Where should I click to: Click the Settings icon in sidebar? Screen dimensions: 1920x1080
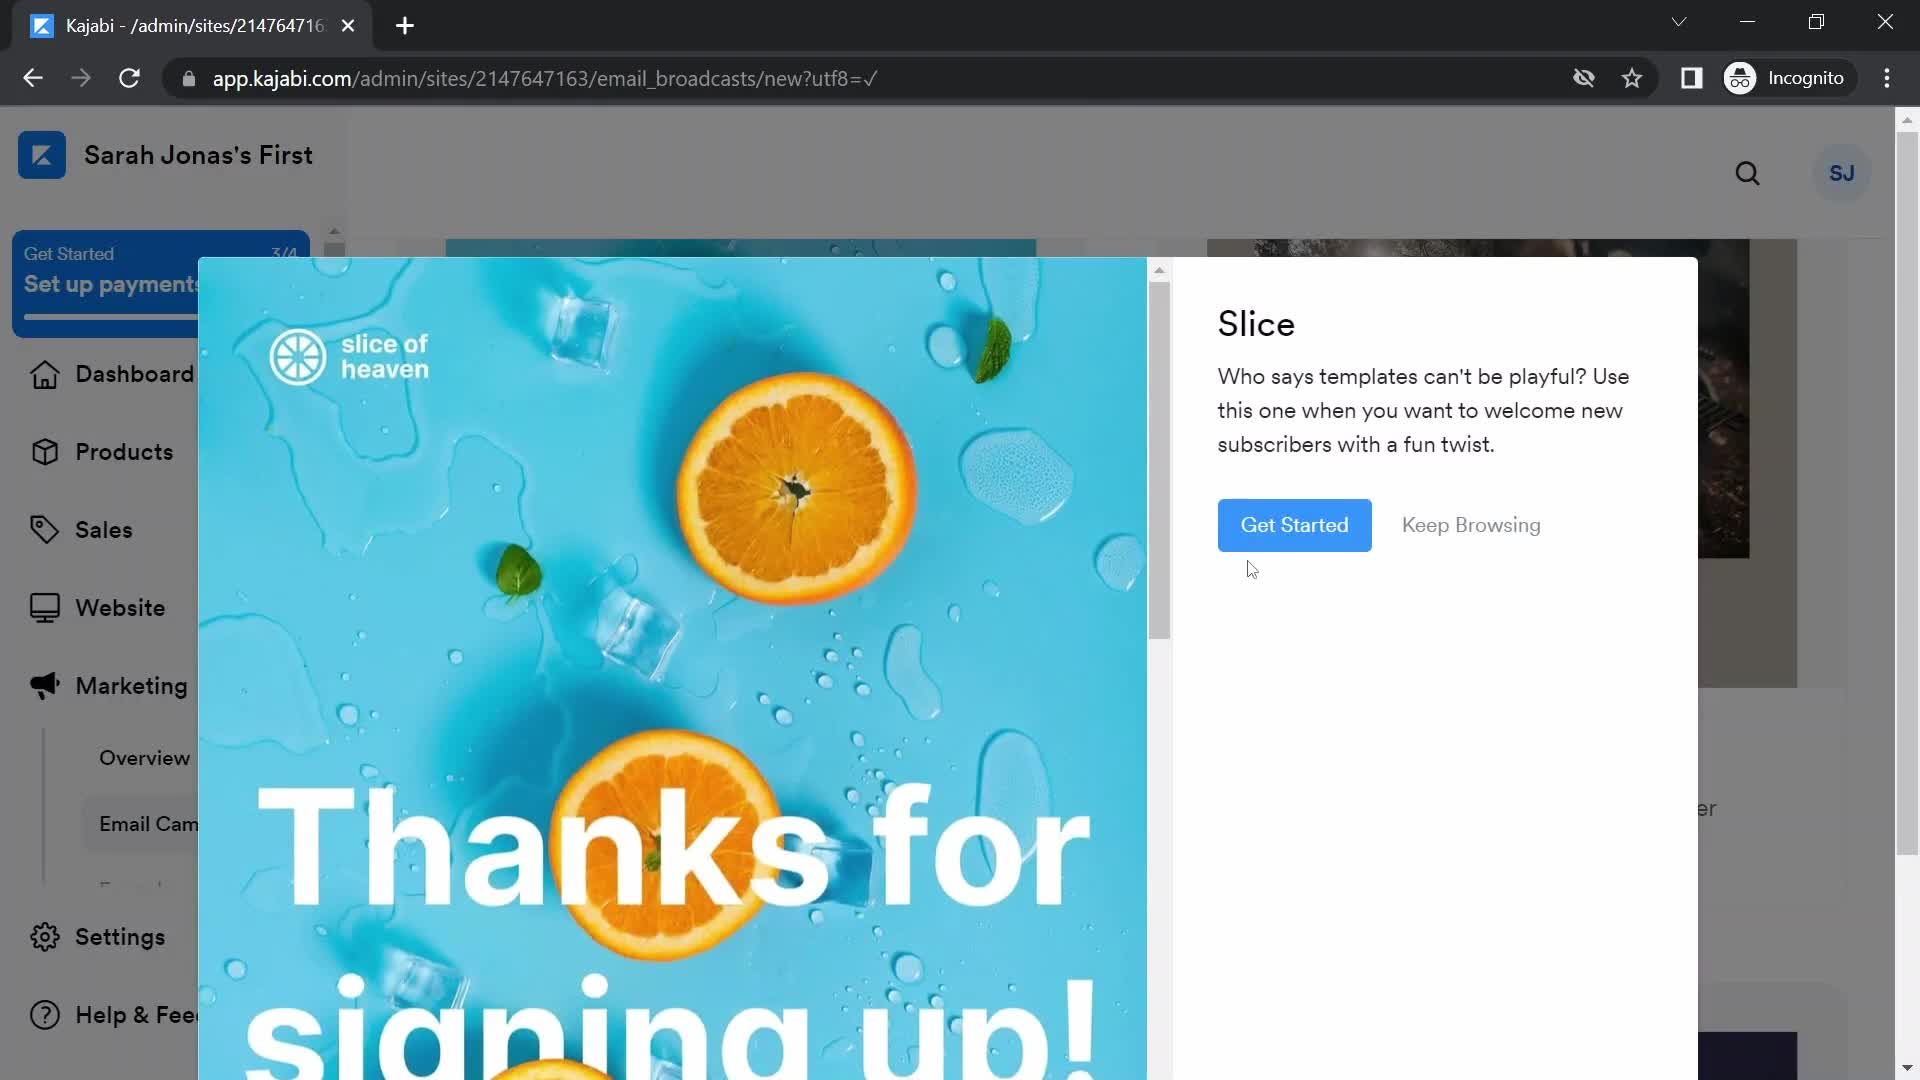tap(45, 938)
